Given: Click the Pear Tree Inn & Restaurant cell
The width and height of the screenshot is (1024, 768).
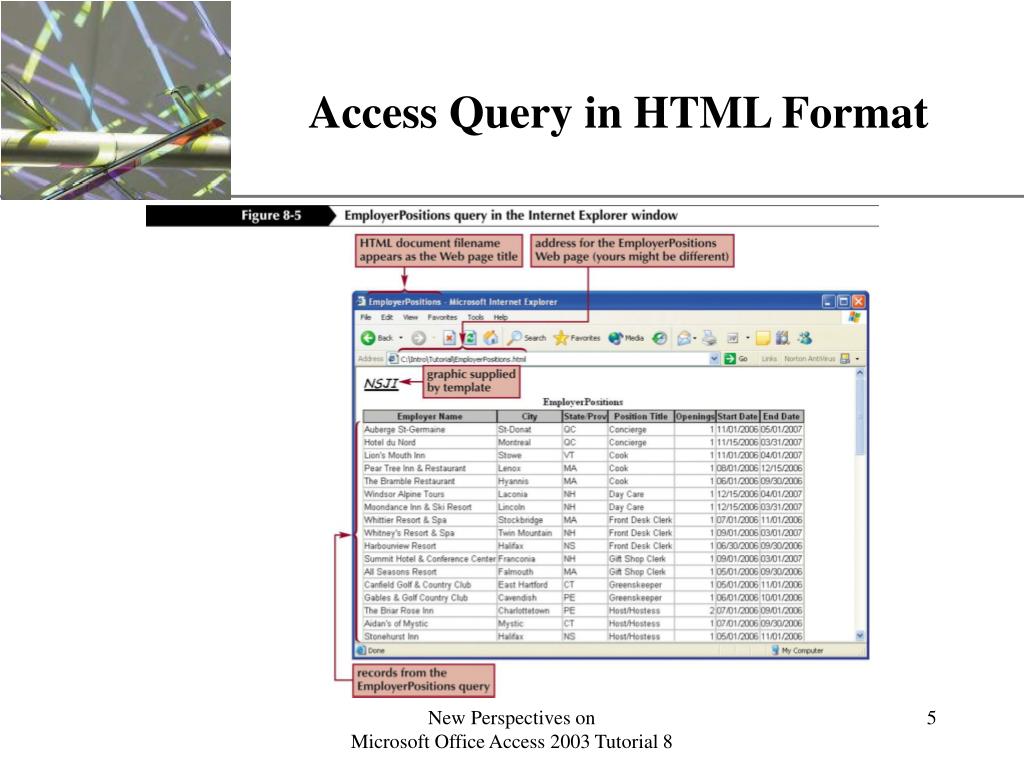Looking at the screenshot, I should tap(430, 468).
